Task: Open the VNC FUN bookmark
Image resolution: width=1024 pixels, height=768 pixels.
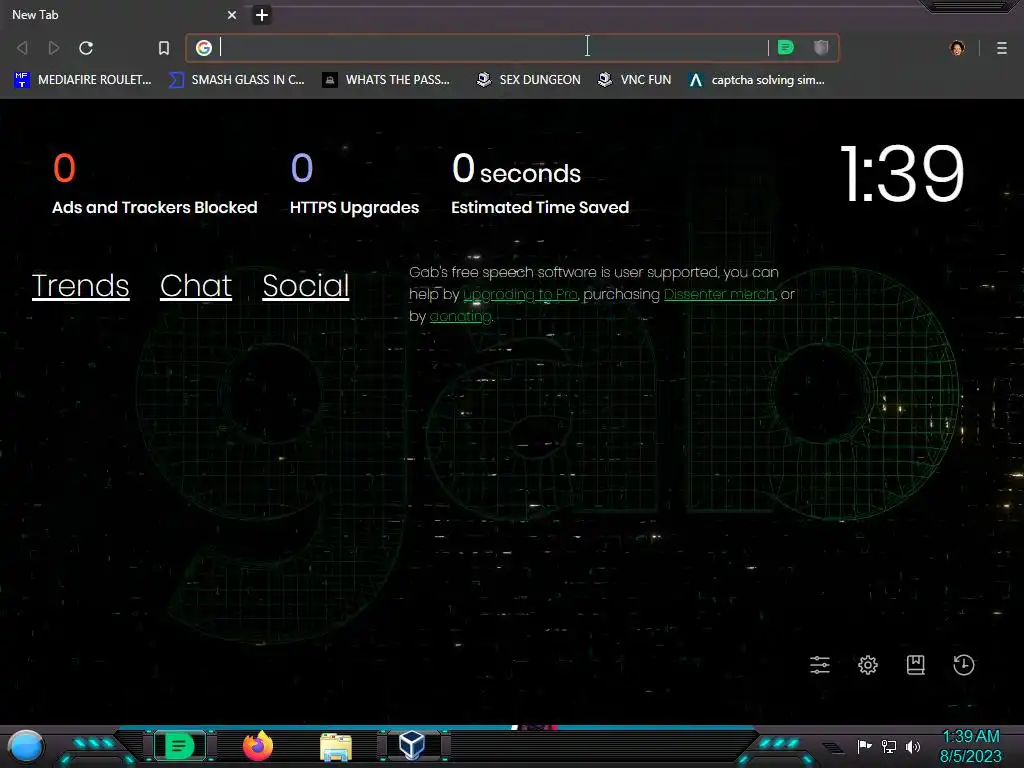Action: [635, 80]
